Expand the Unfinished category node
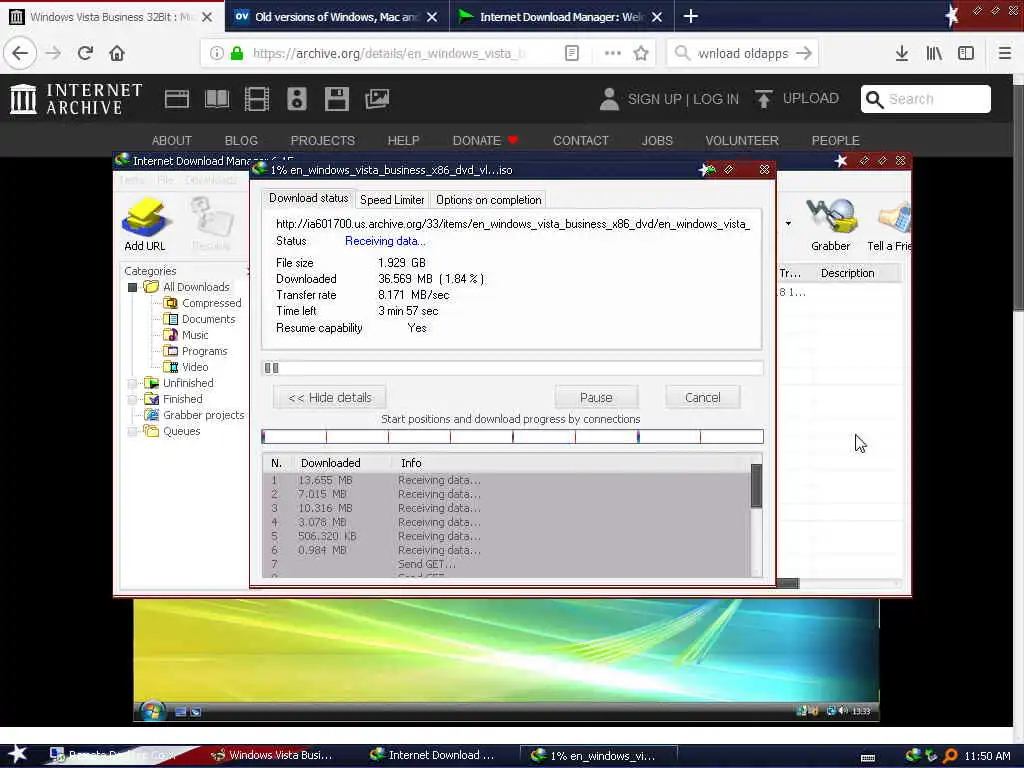This screenshot has height=768, width=1024. pos(133,383)
